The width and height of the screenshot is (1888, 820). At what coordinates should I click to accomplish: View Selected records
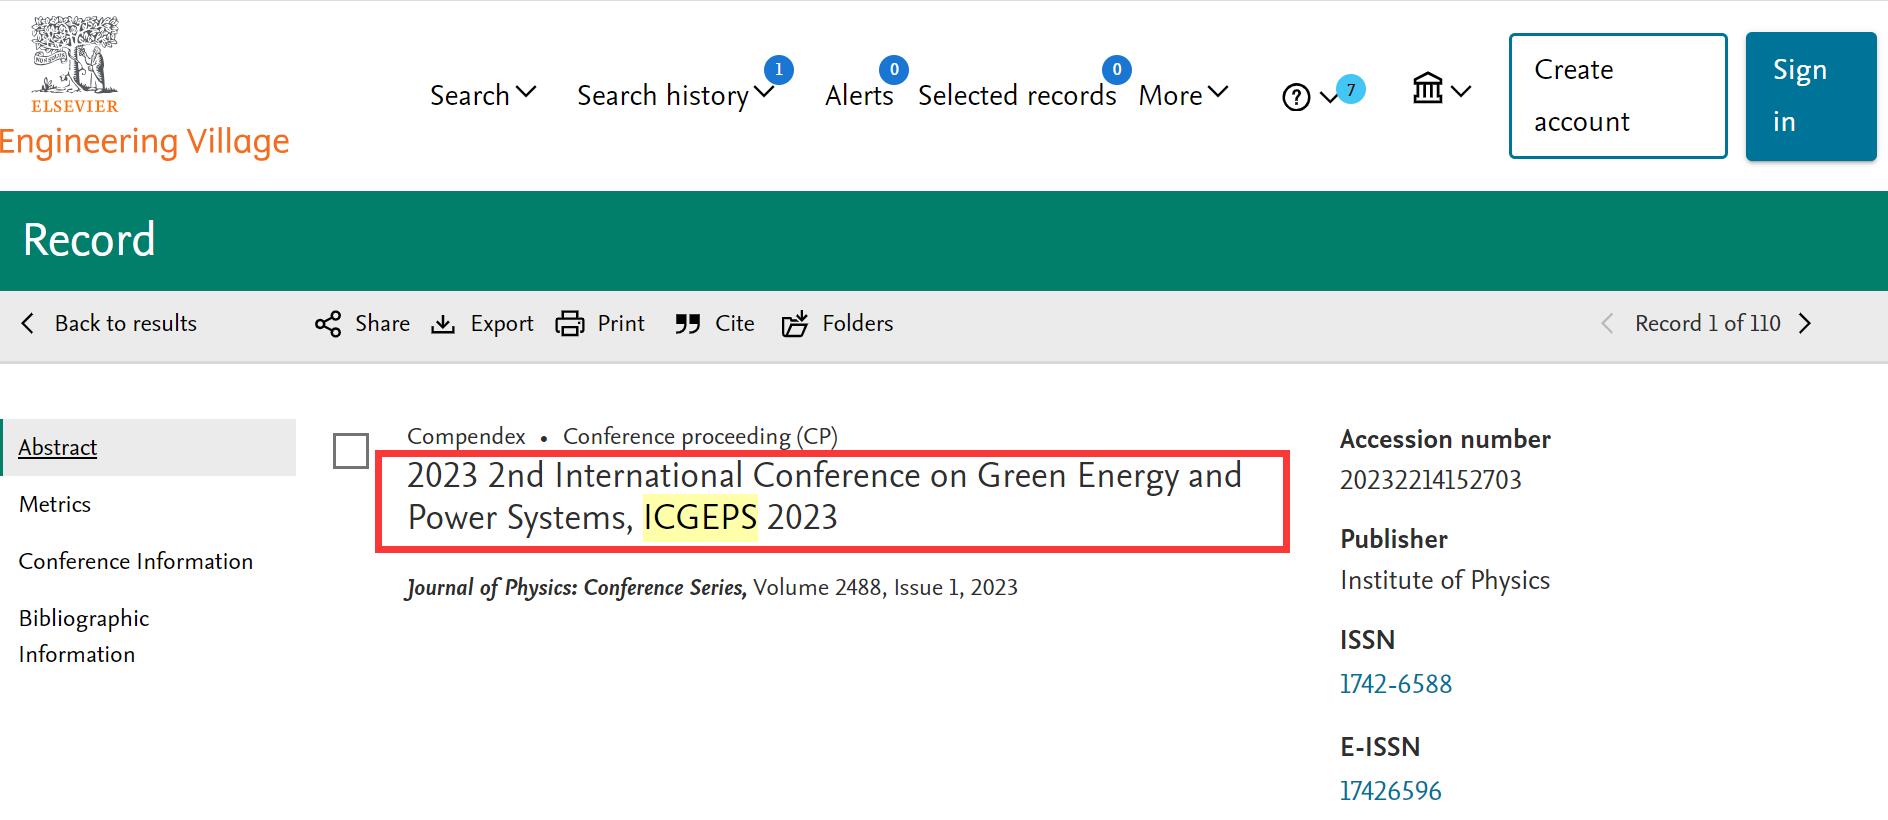tap(1017, 95)
